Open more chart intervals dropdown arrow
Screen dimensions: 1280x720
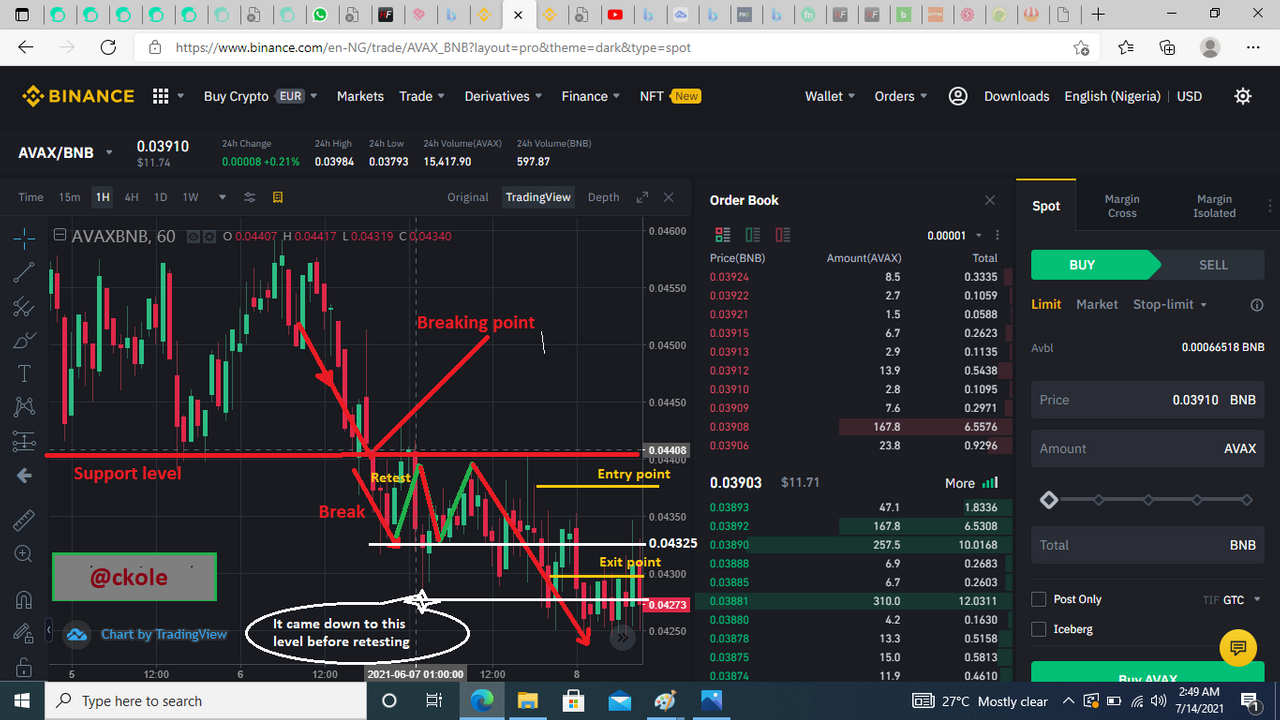point(222,197)
